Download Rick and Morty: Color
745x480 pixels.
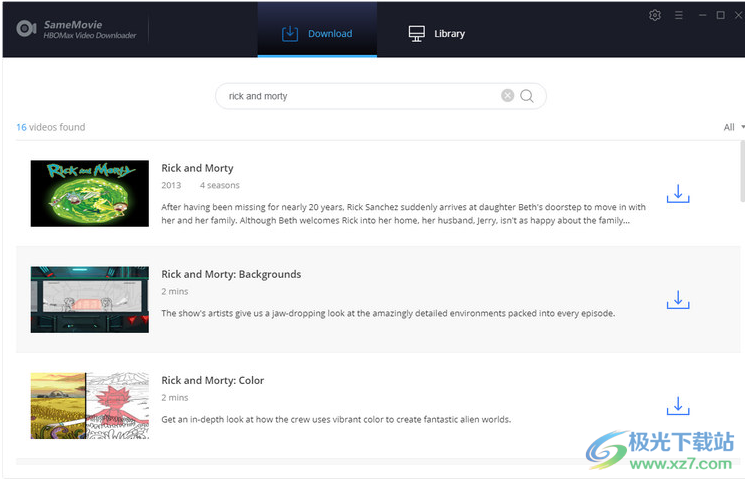coord(678,406)
